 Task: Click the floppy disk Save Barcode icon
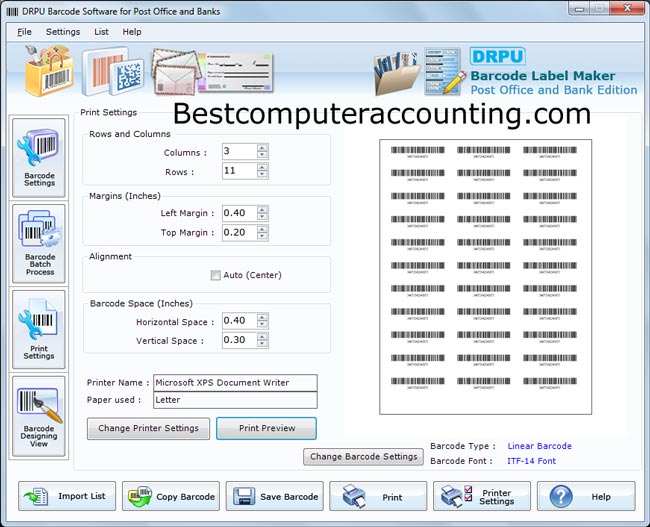(244, 496)
